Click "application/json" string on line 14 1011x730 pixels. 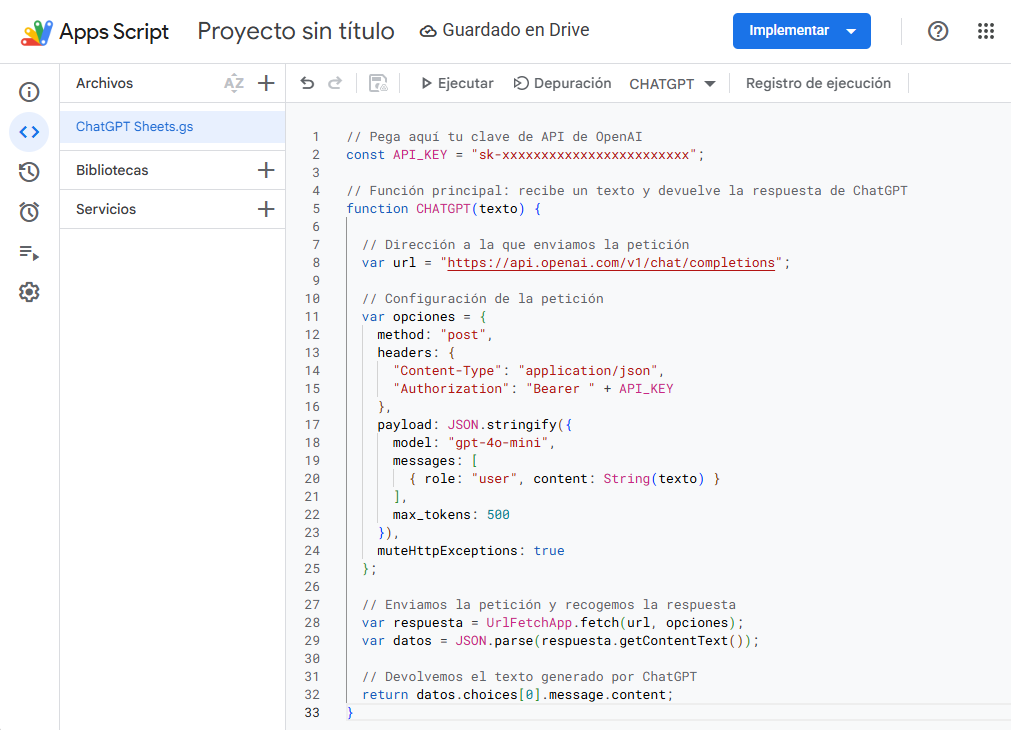point(587,371)
